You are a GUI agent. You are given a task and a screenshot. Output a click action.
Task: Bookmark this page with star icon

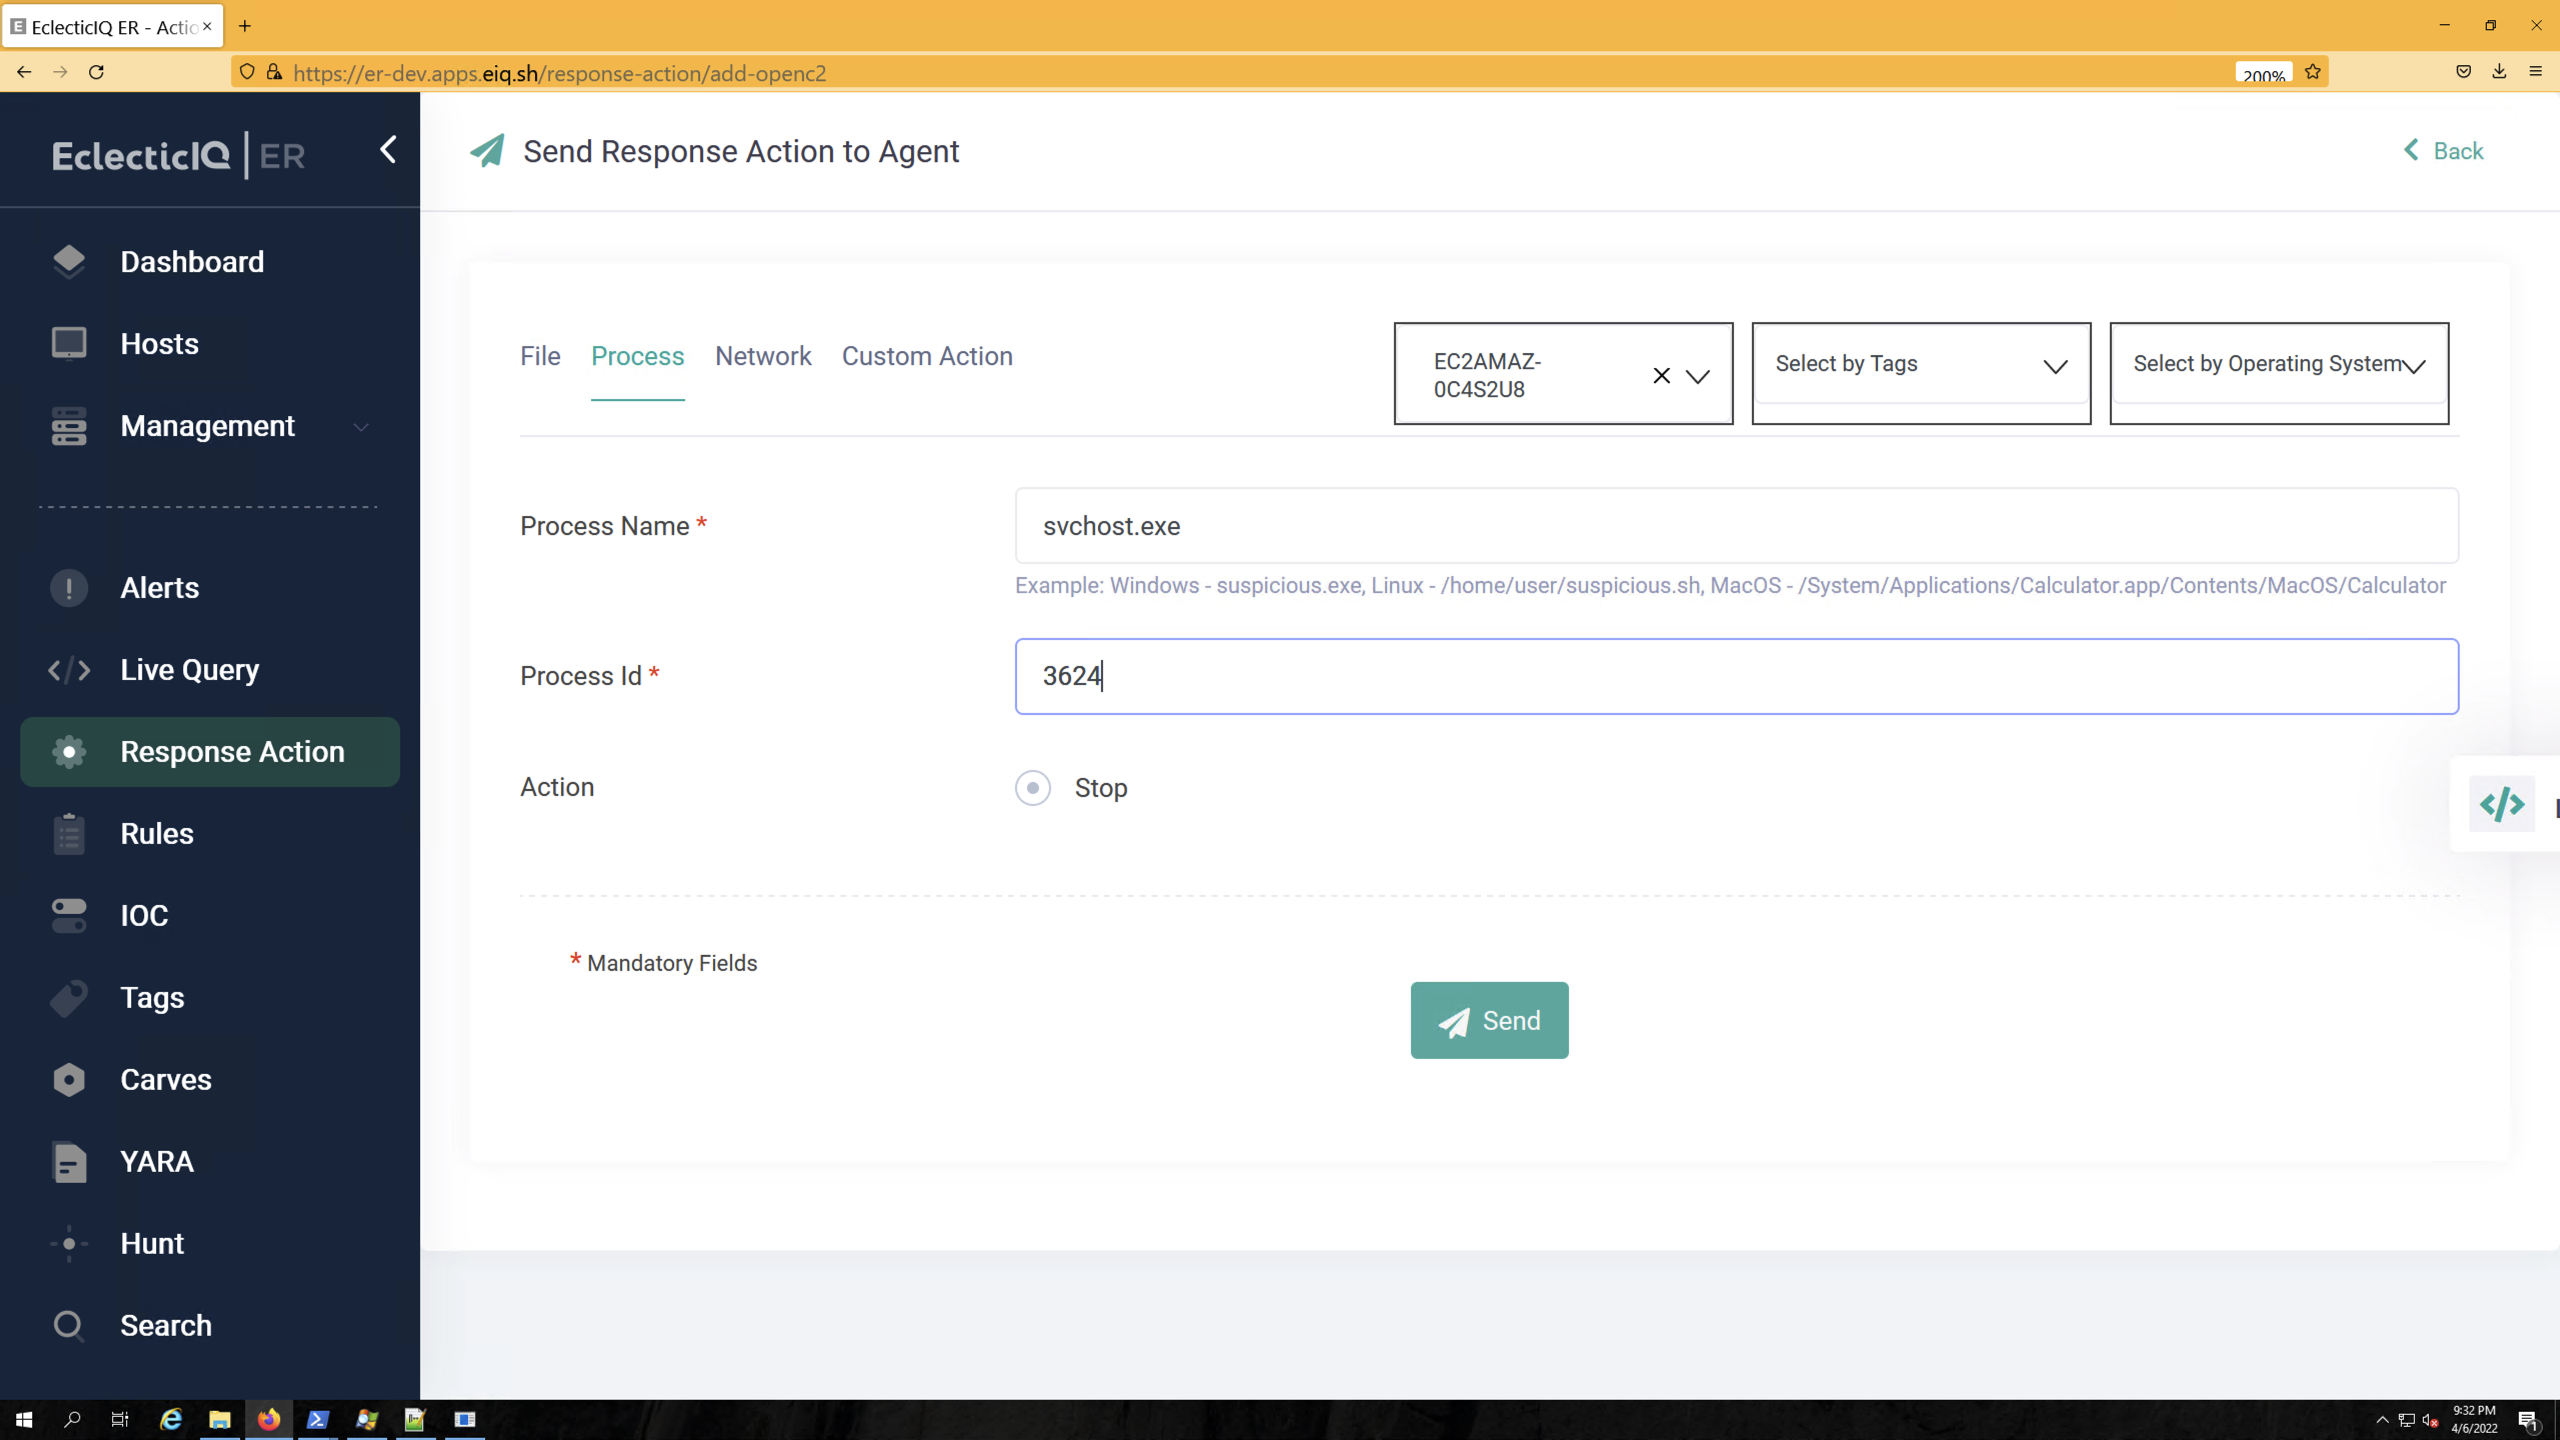2313,72
